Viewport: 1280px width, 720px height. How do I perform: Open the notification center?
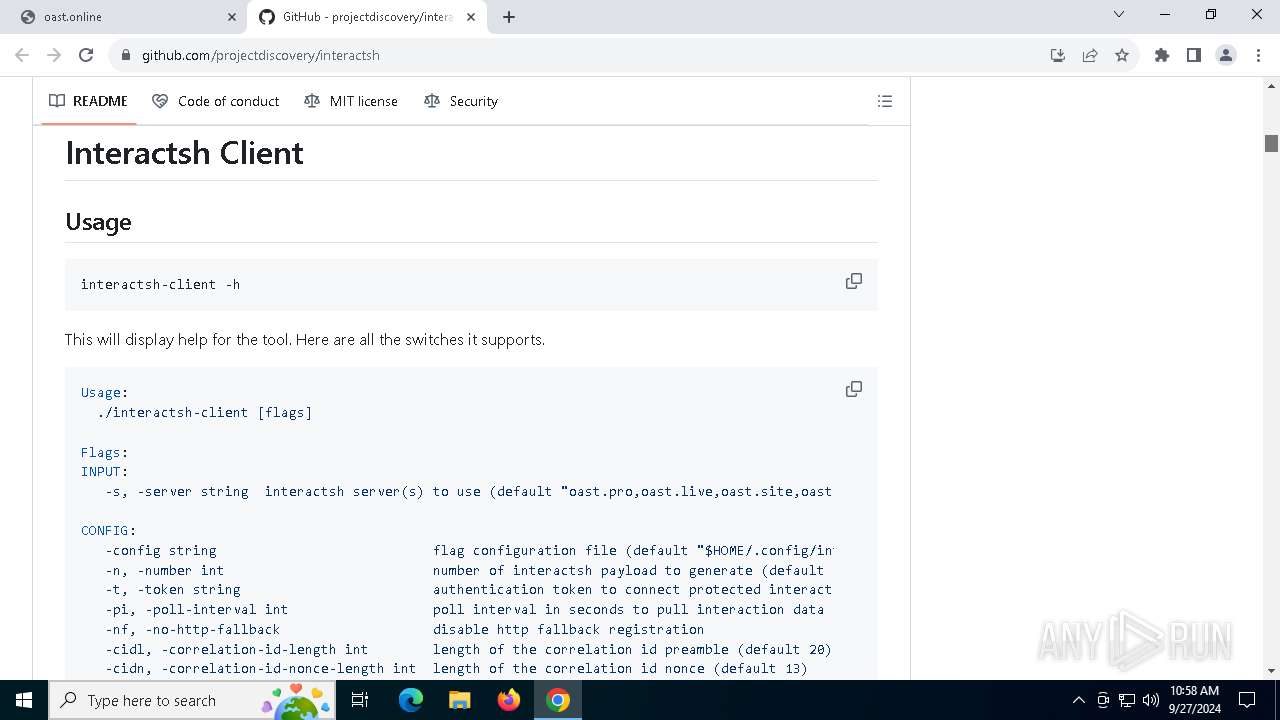point(1247,700)
